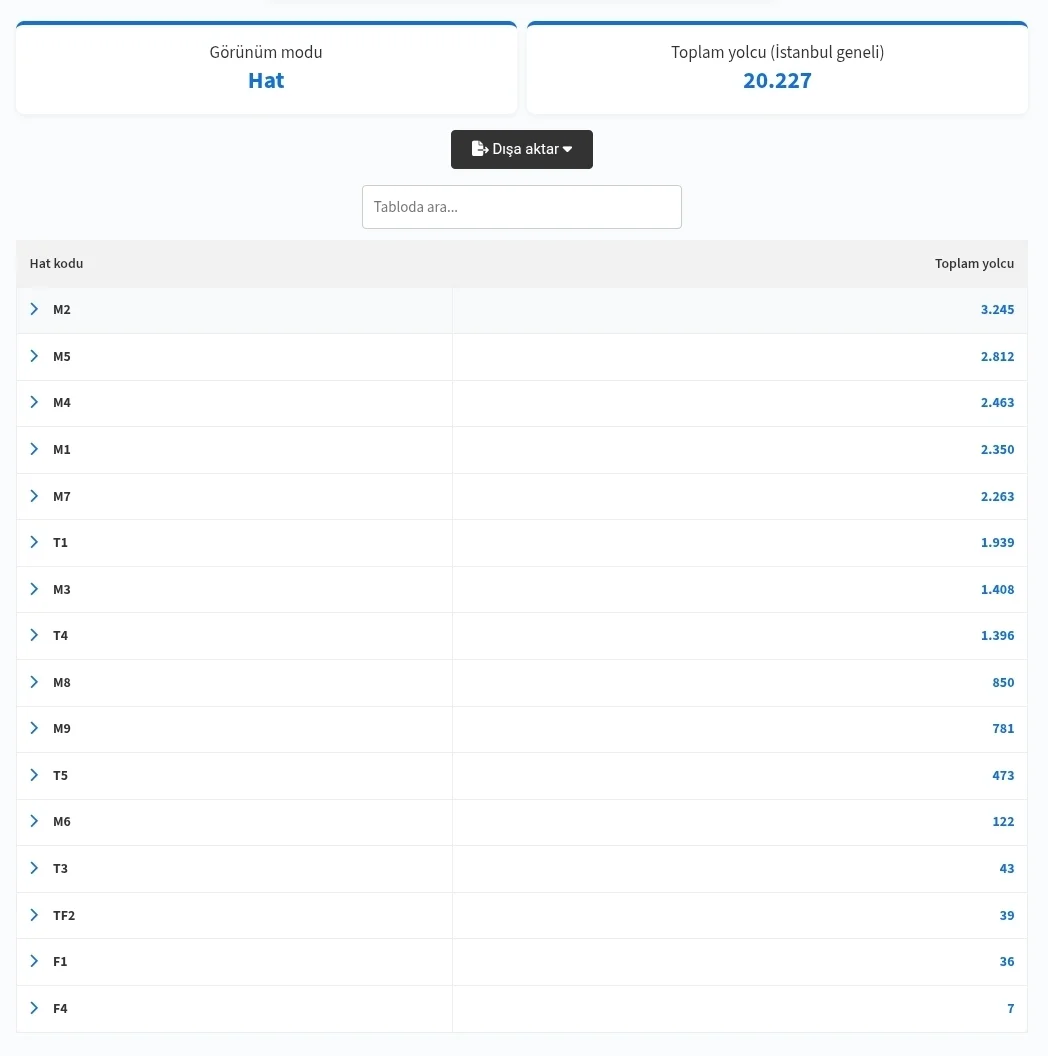
Task: Sort by Hat kodu column header
Action: (56, 264)
